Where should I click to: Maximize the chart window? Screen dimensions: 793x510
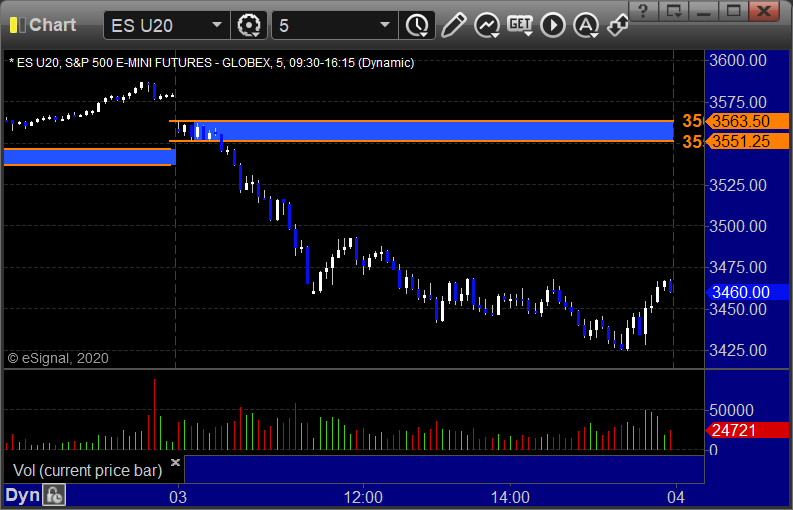tap(733, 10)
